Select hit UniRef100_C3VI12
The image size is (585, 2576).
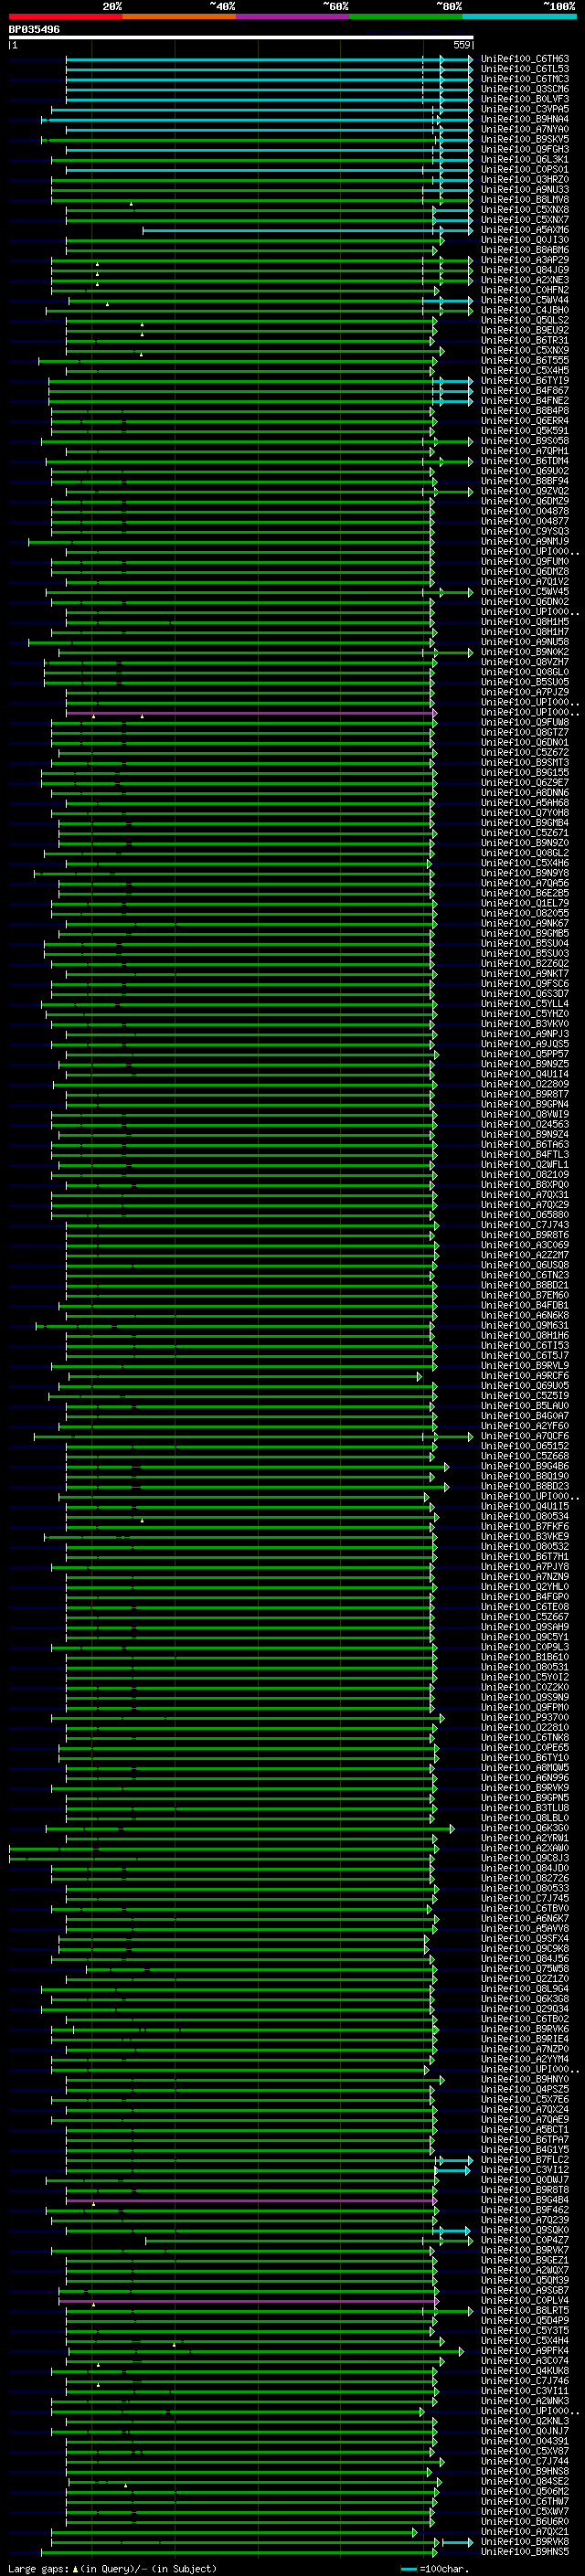coord(525,2169)
